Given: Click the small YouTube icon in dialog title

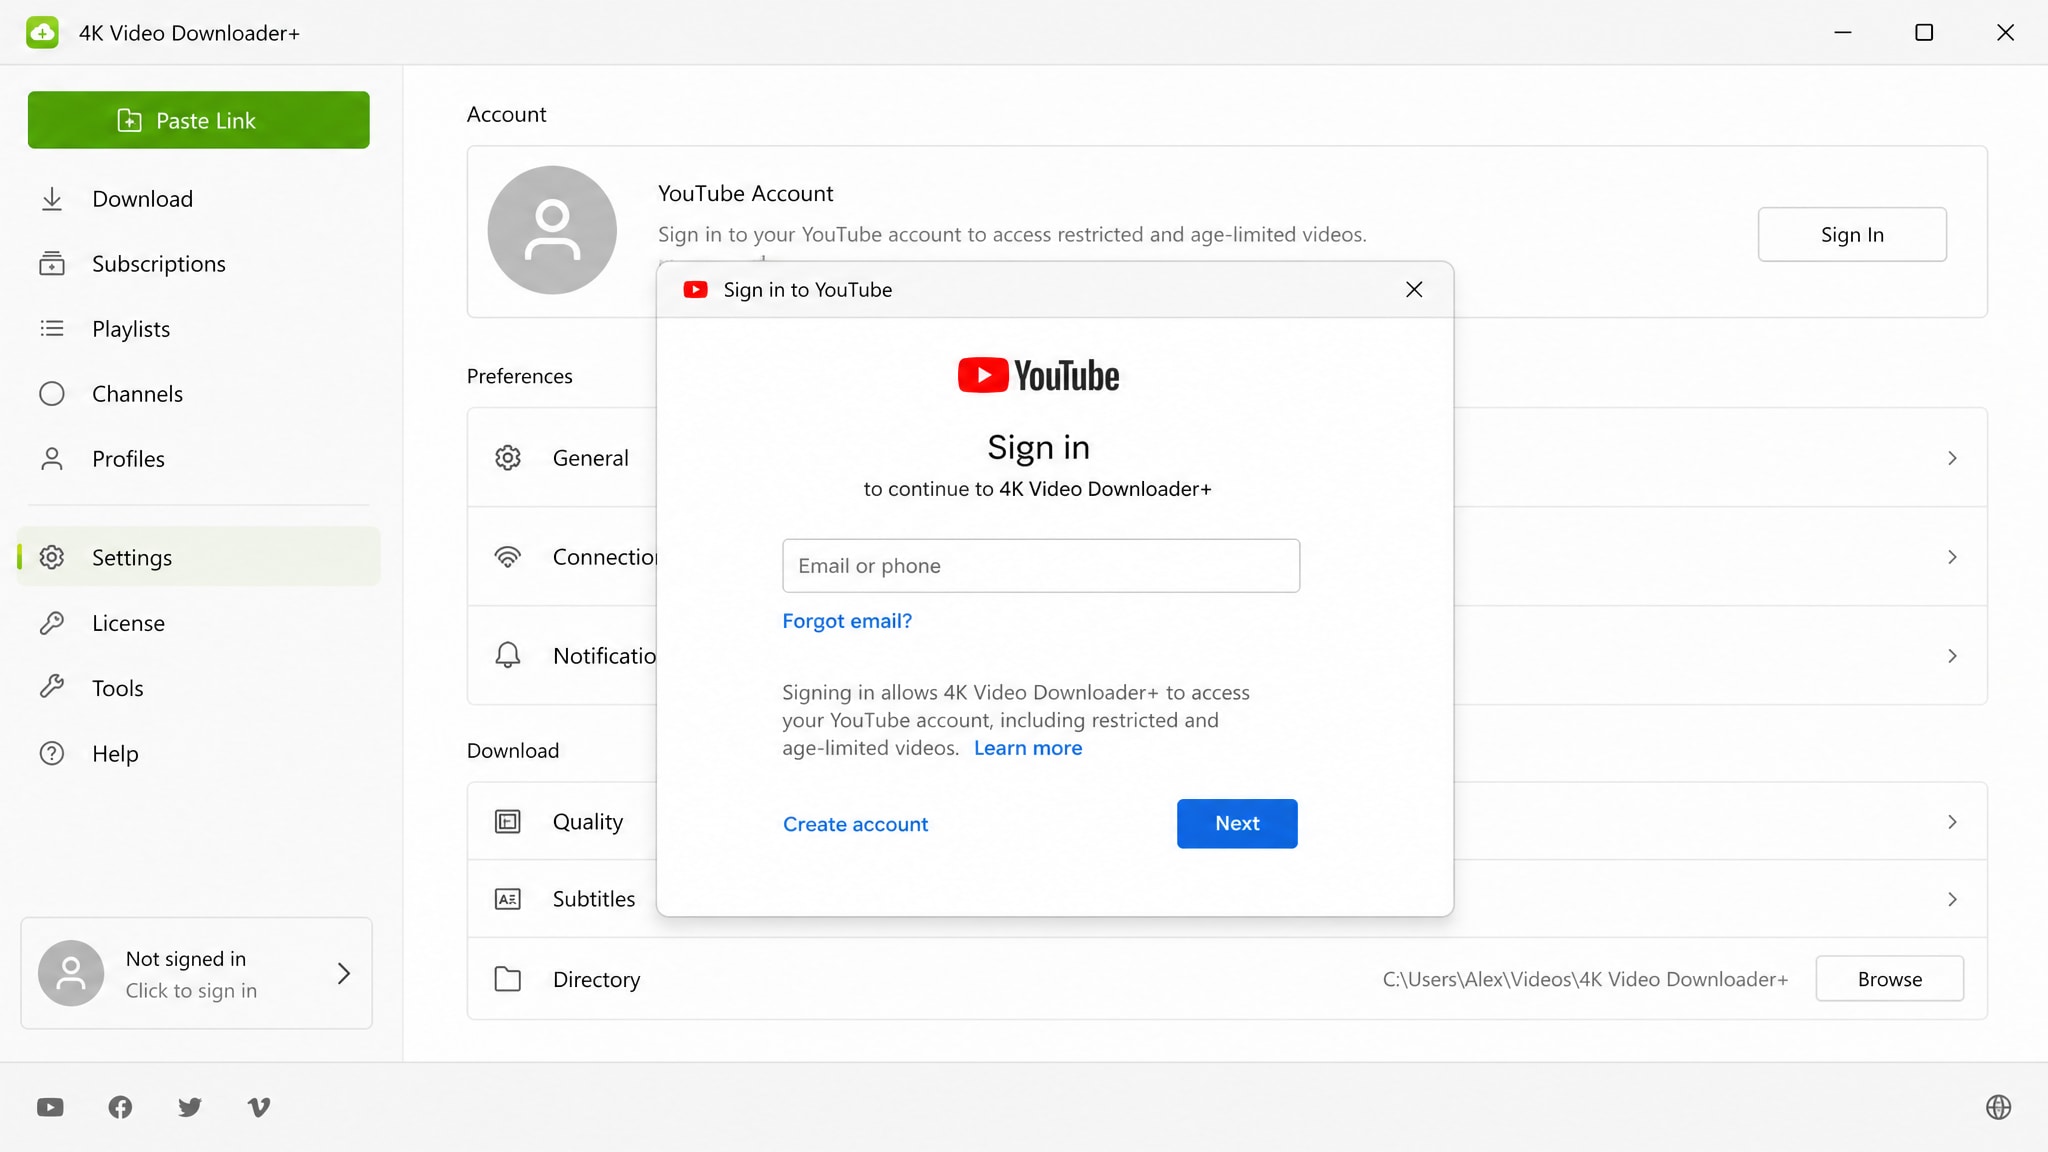Looking at the screenshot, I should coord(695,289).
